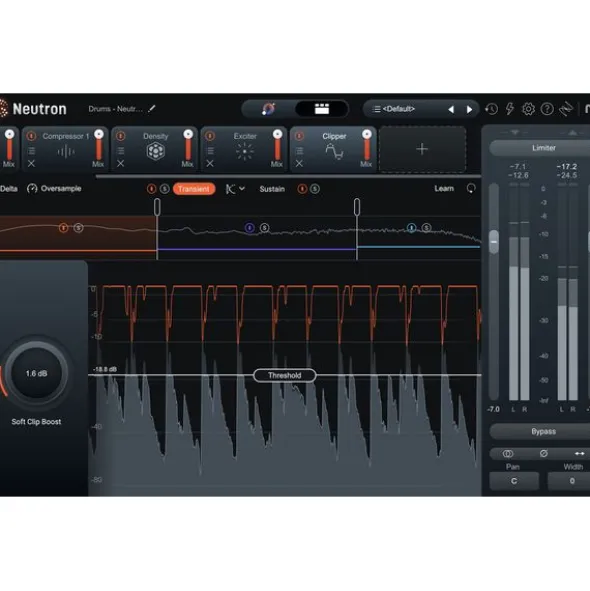Screen dimensions: 590x591
Task: Switch to the detailed modules view
Action: 322,109
